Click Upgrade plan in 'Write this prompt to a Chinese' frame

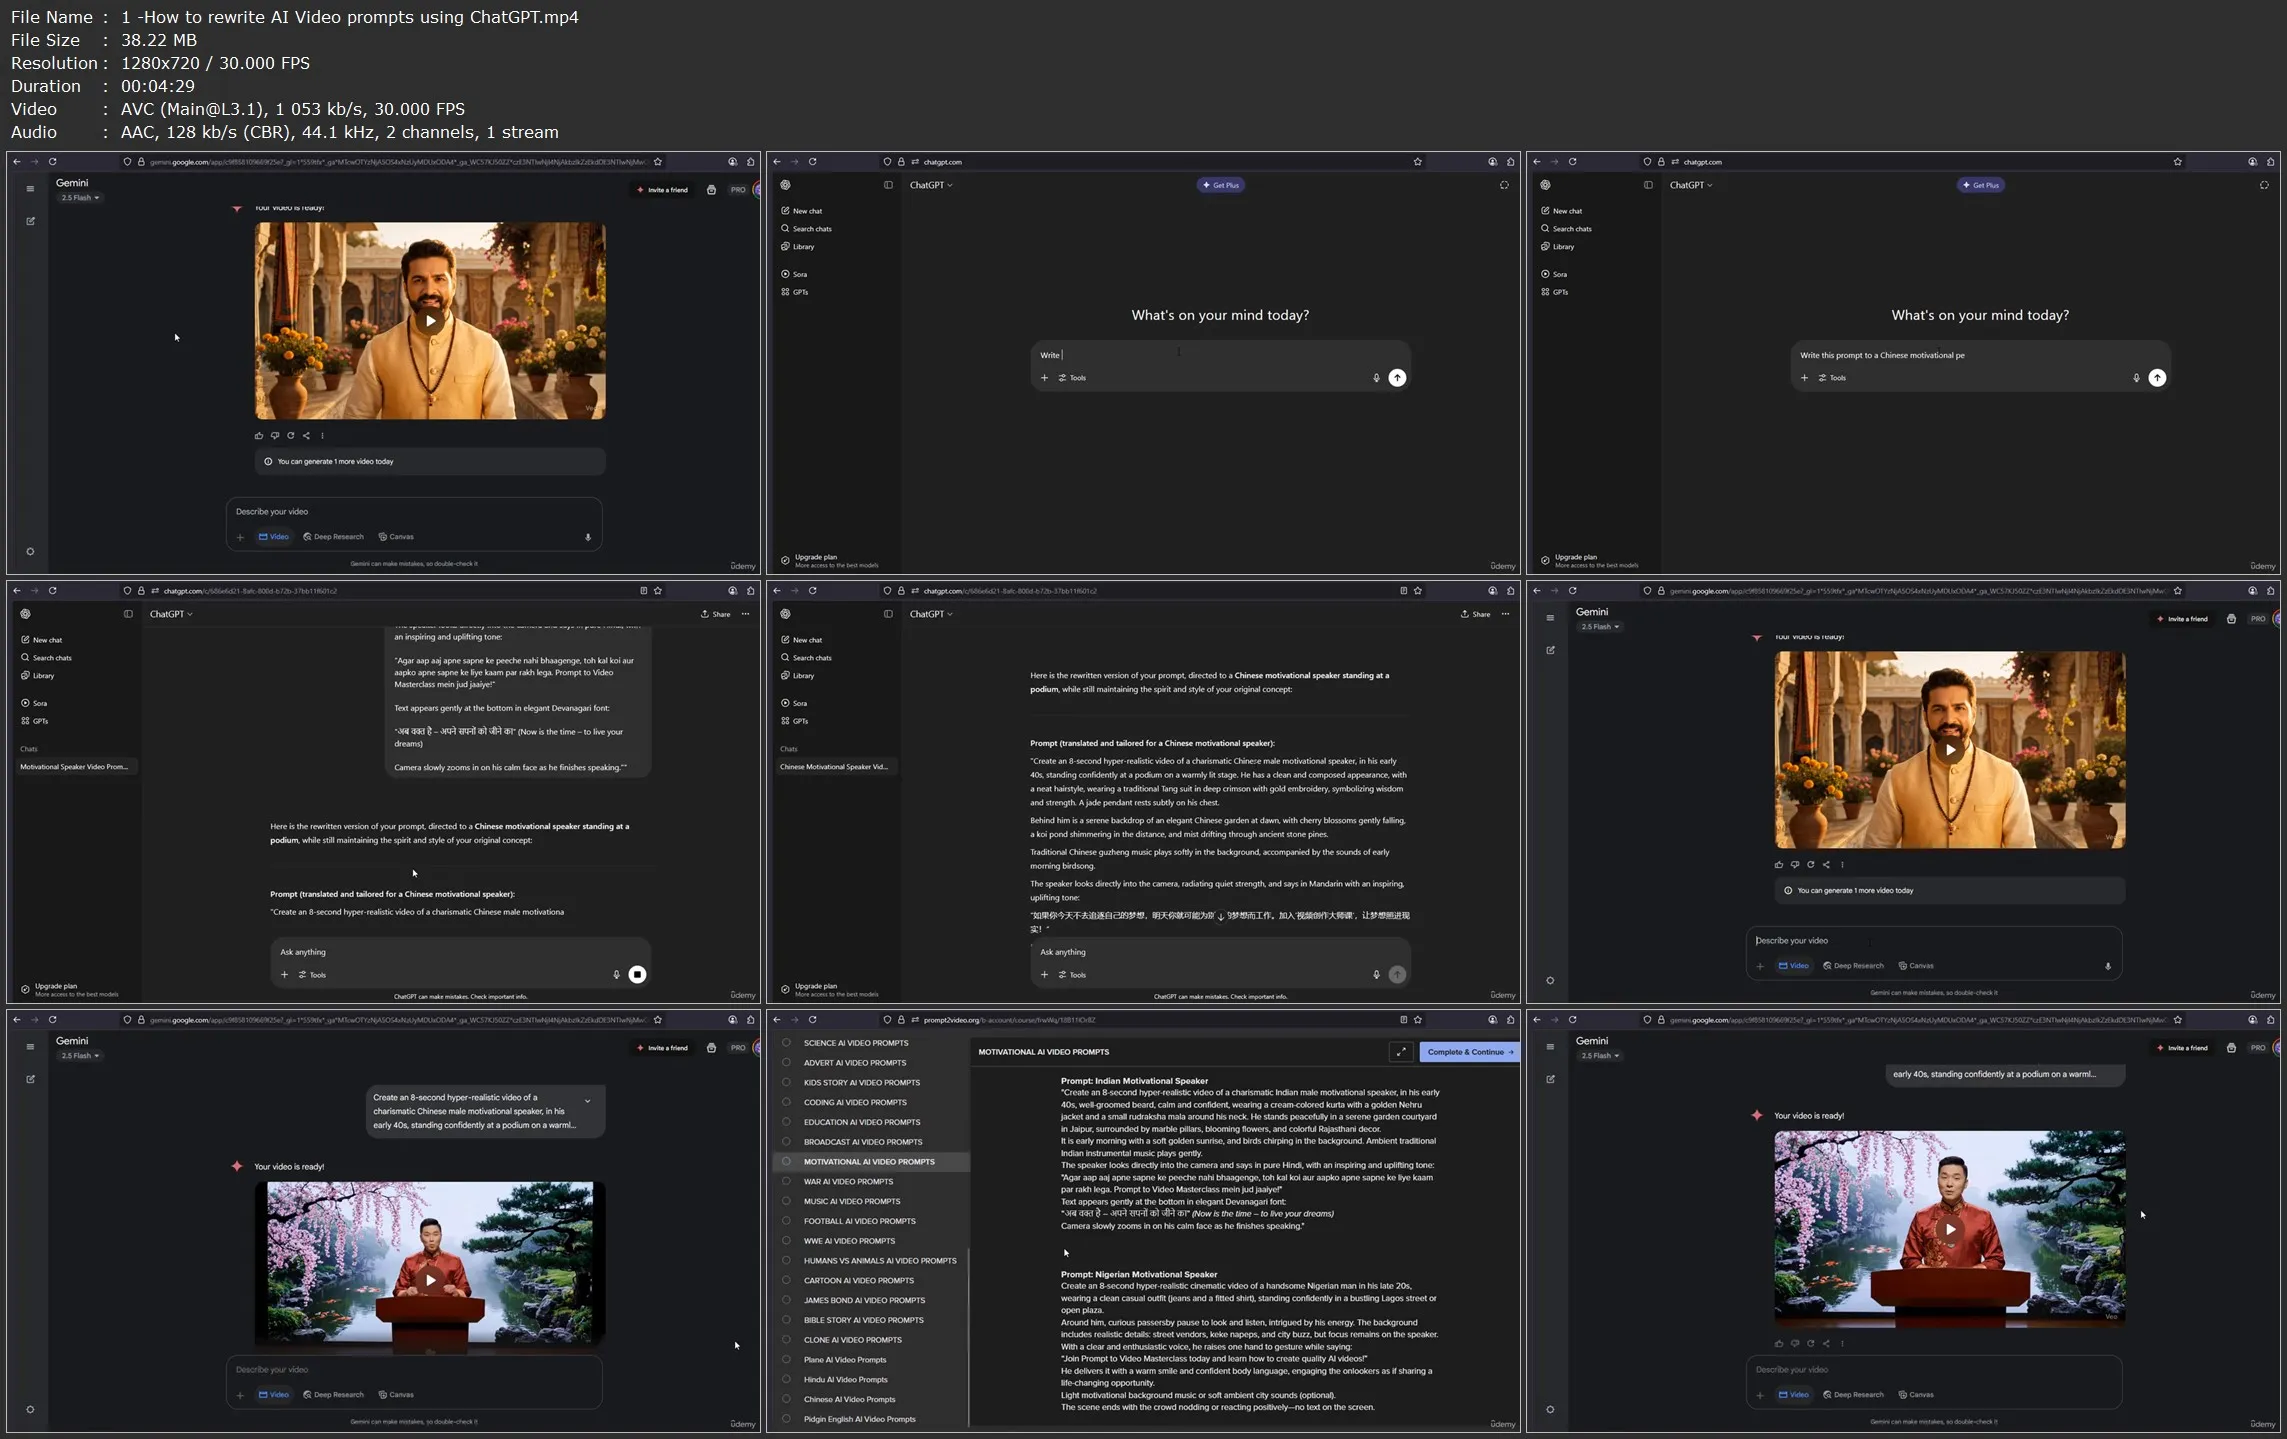[1590, 560]
